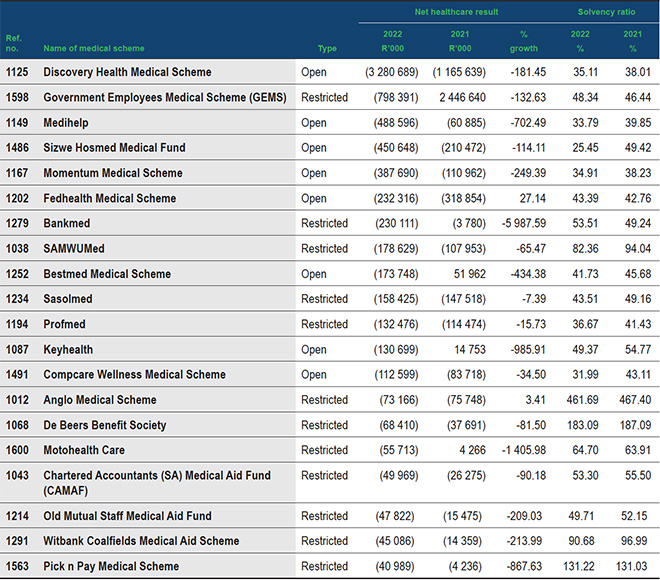Click reference number 1279
Image resolution: width=660 pixels, height=580 pixels.
click(17, 223)
